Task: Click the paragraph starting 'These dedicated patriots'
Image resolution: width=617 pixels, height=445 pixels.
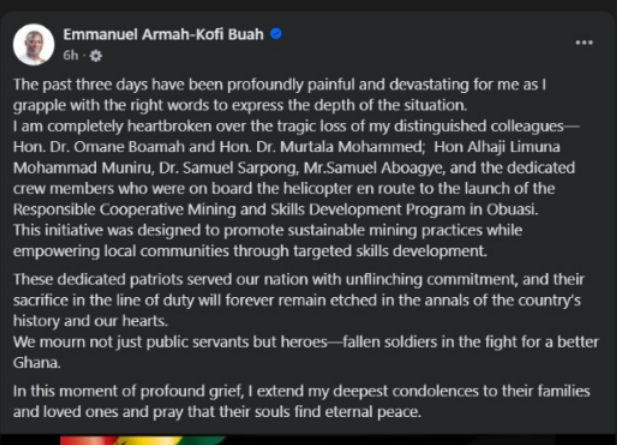Action: (299, 300)
